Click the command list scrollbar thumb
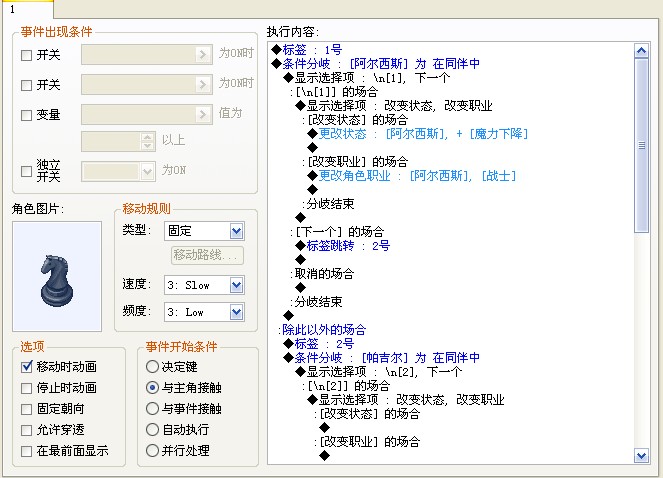Screen dimensions: 663x478 pos(641,146)
